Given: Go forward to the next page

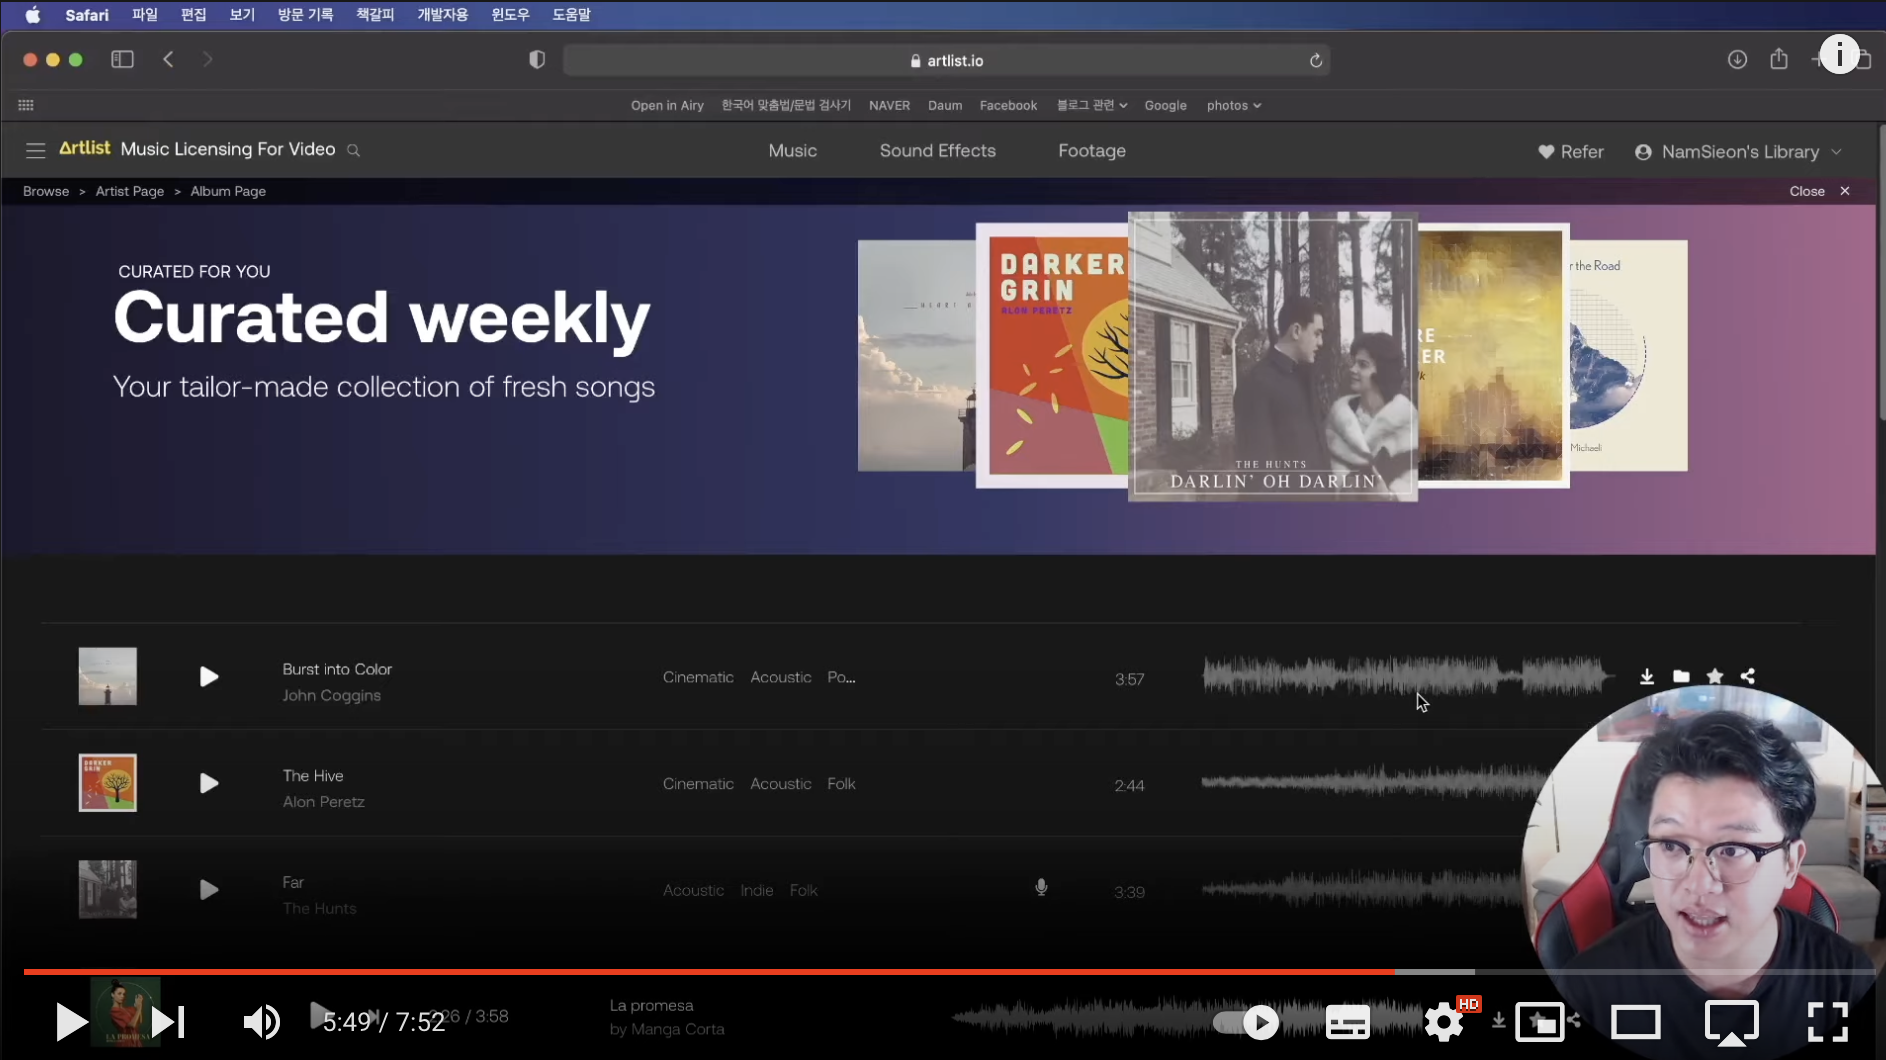Looking at the screenshot, I should 207,60.
